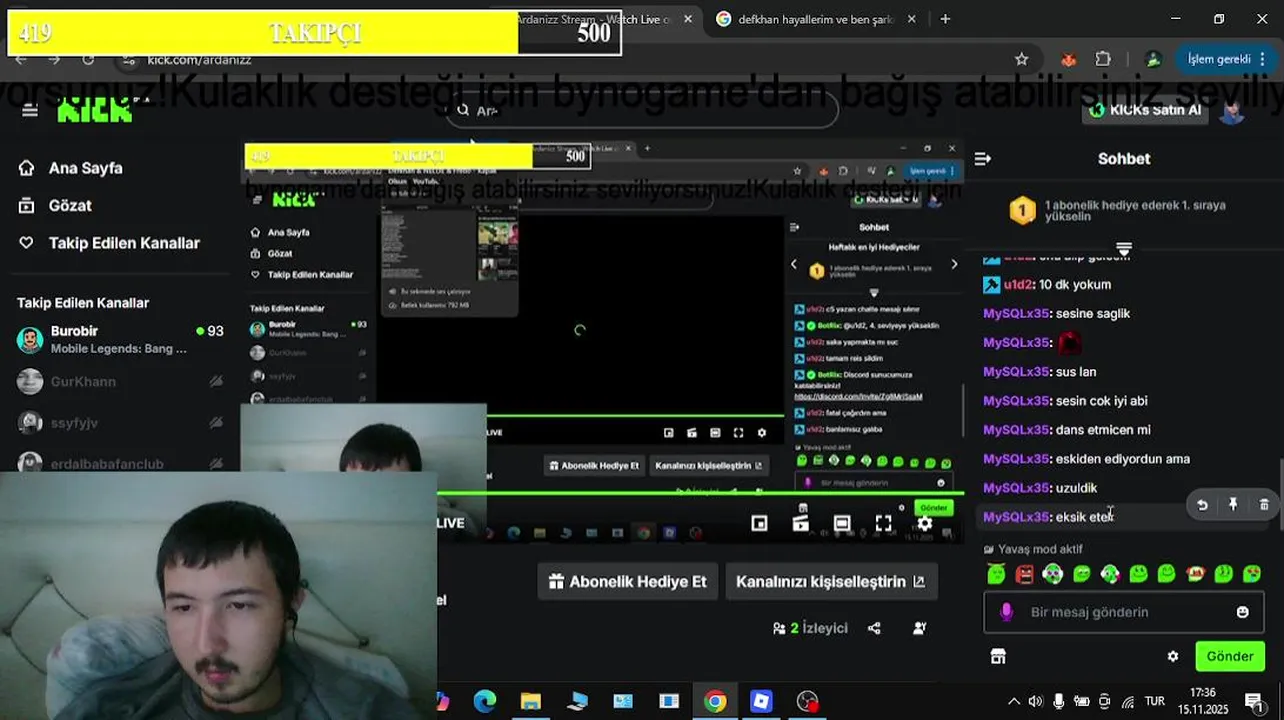
Task: Send the message with Gönder button
Action: [1230, 657]
